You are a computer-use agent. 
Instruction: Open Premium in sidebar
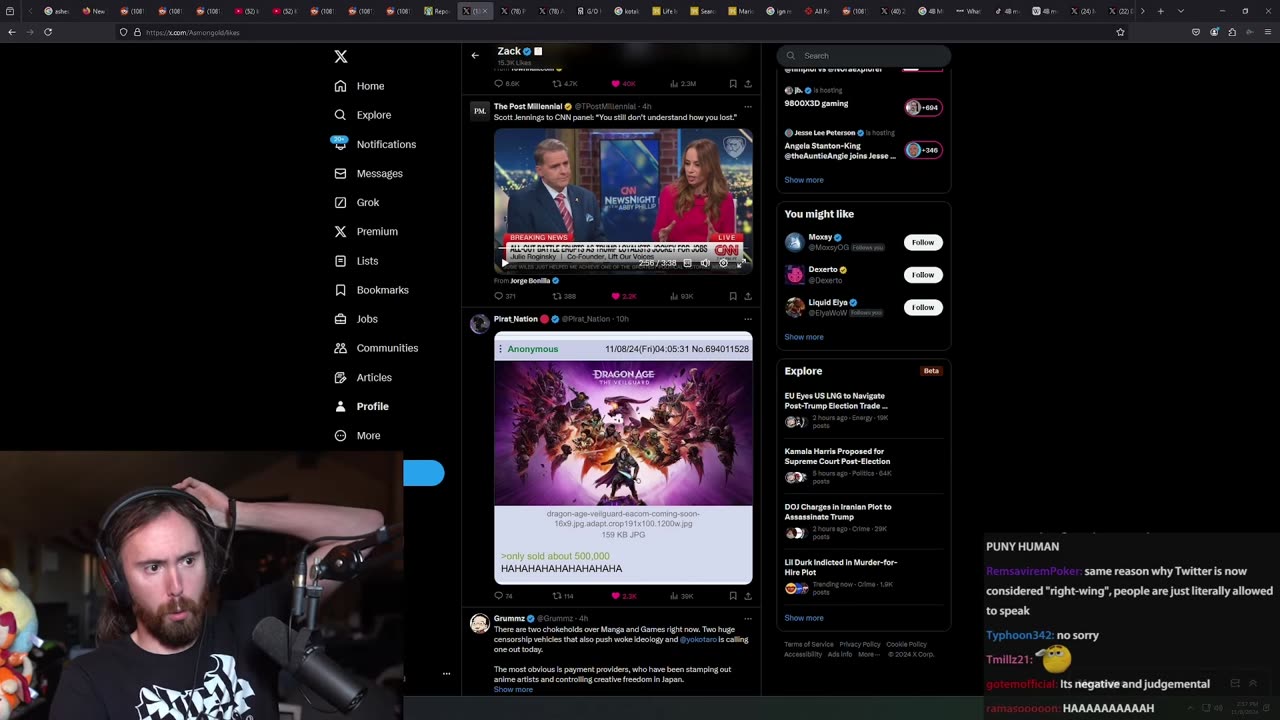(366, 231)
